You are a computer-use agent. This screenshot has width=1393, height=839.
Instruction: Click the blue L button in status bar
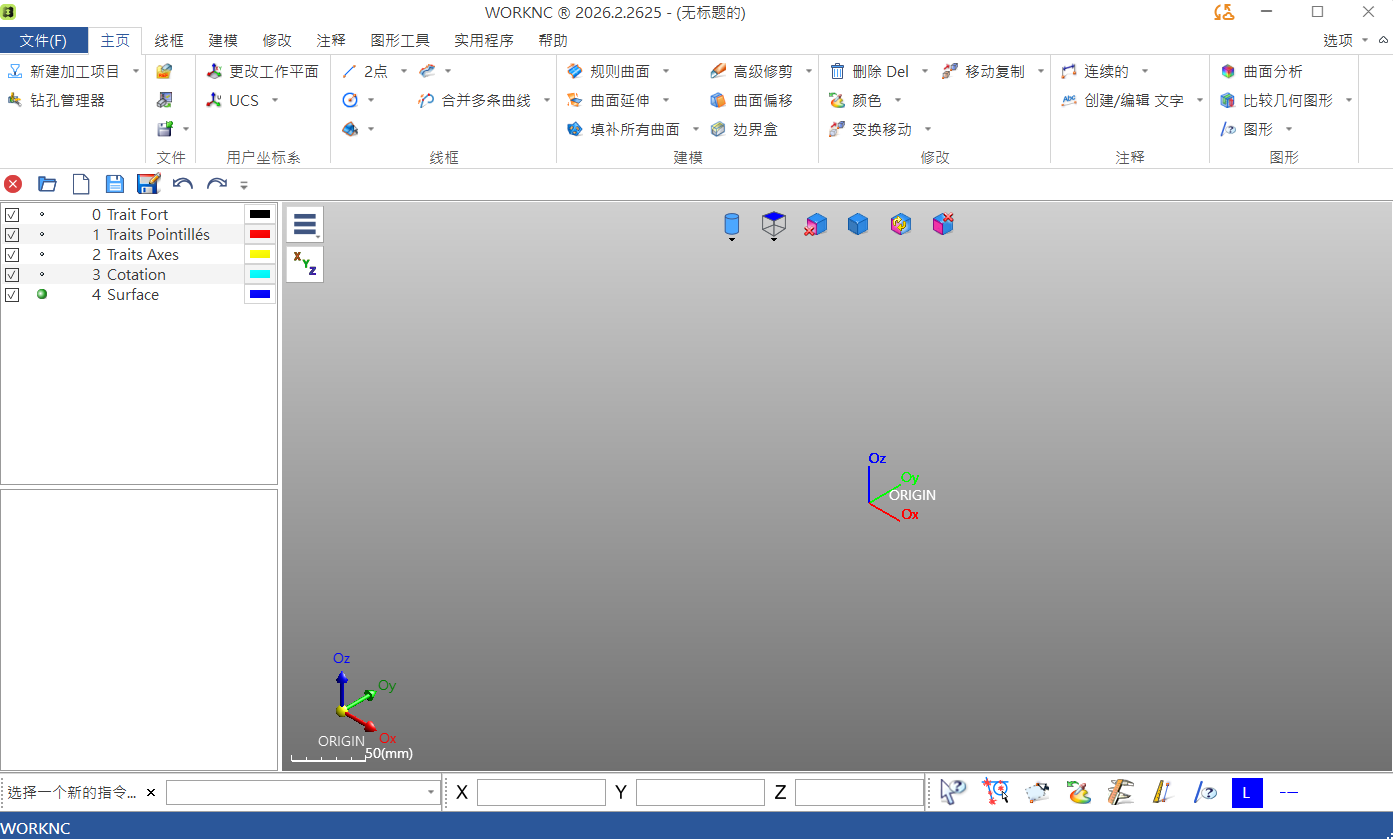[1247, 793]
